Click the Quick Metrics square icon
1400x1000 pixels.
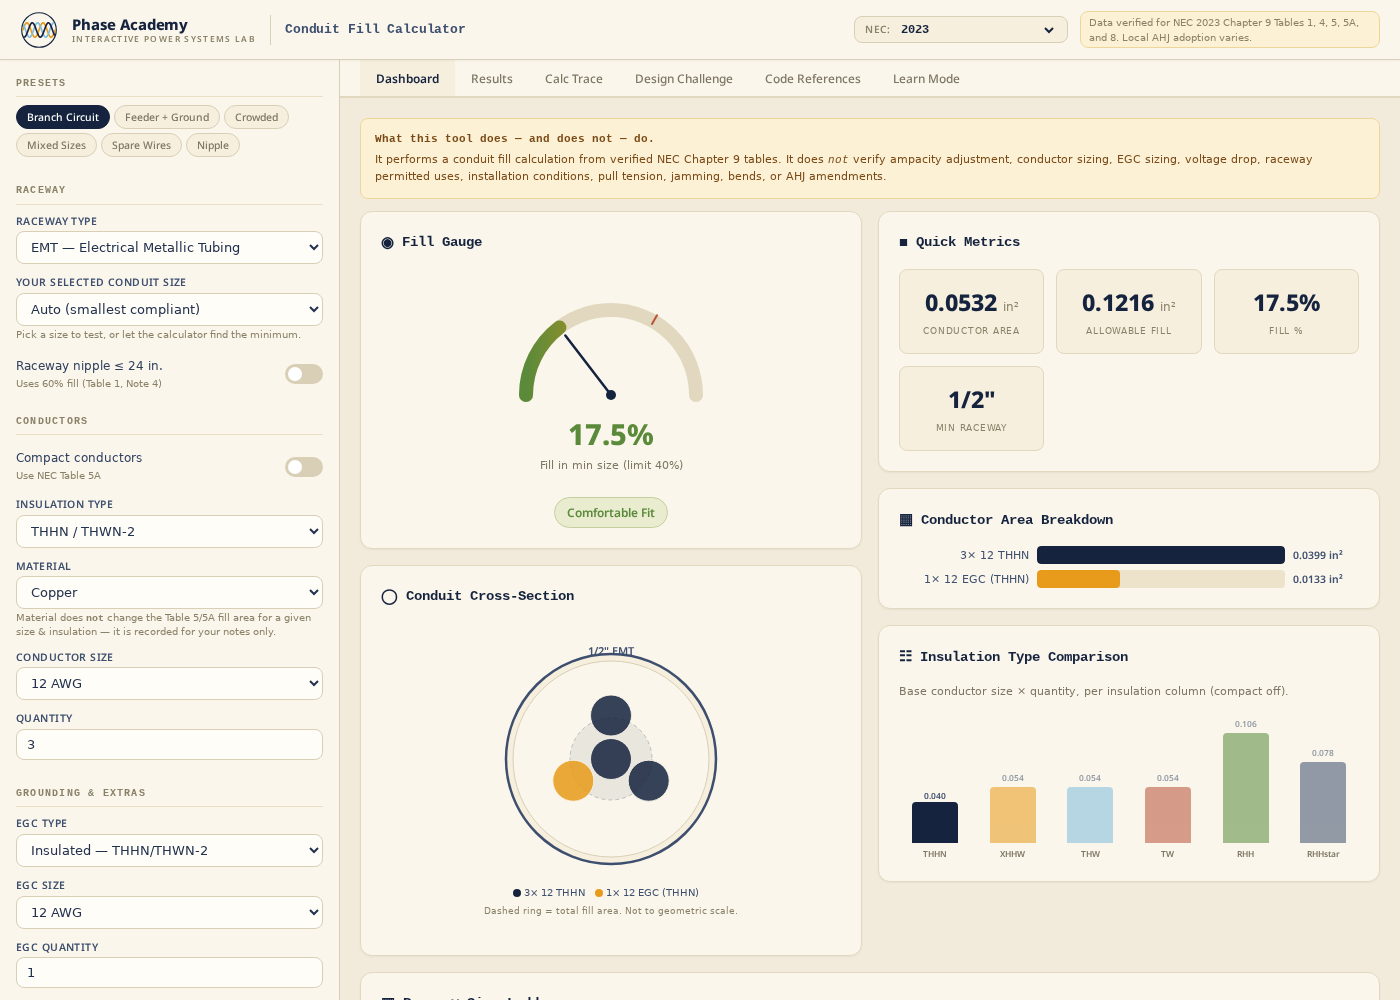904,243
